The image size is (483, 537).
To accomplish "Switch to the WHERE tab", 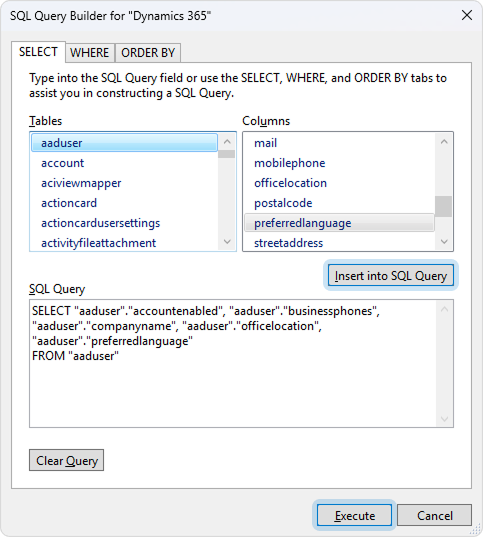I will point(90,53).
